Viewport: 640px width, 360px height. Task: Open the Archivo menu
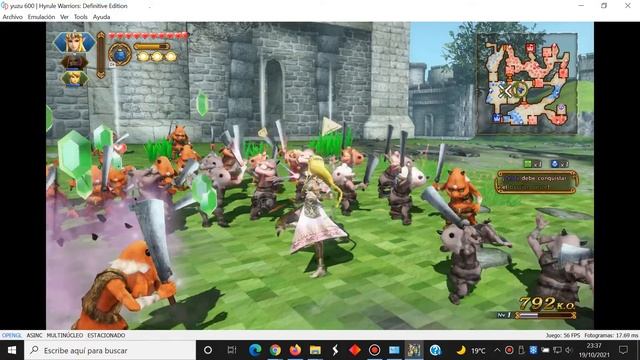click(x=12, y=17)
